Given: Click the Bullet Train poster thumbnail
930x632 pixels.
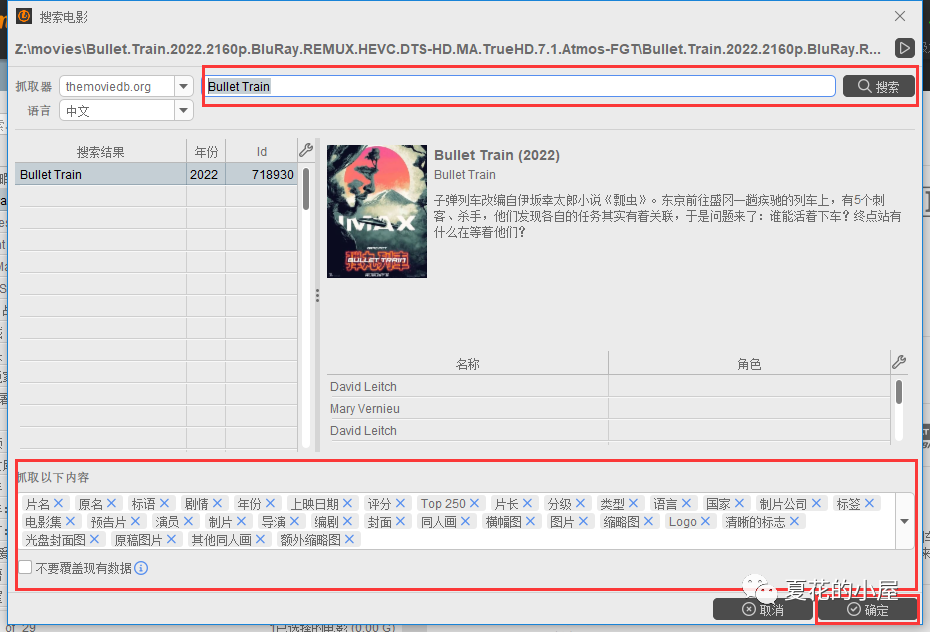Looking at the screenshot, I should (376, 211).
